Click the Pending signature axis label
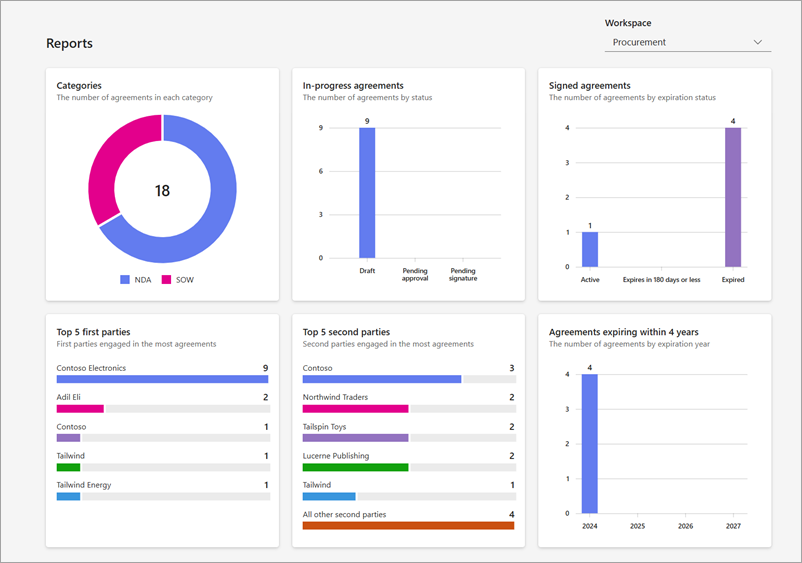The image size is (802, 563). tap(463, 275)
